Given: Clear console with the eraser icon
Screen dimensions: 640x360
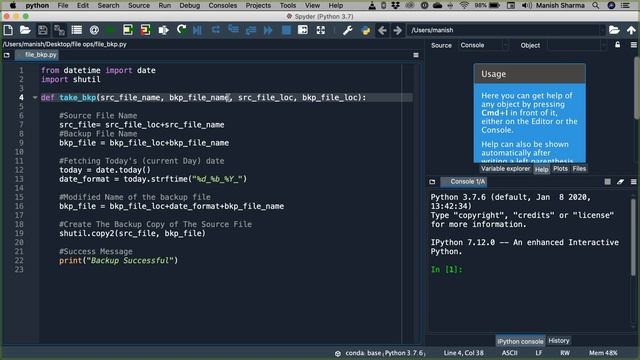Looking at the screenshot, I should (620, 182).
